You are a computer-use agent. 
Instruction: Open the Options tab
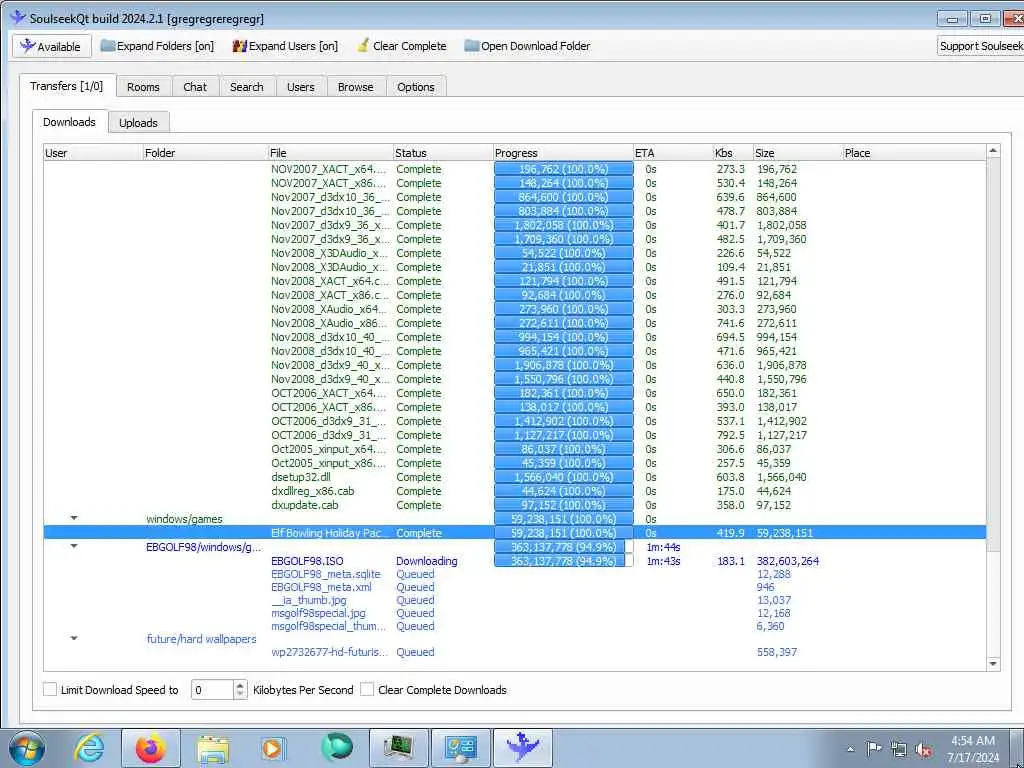tap(416, 87)
